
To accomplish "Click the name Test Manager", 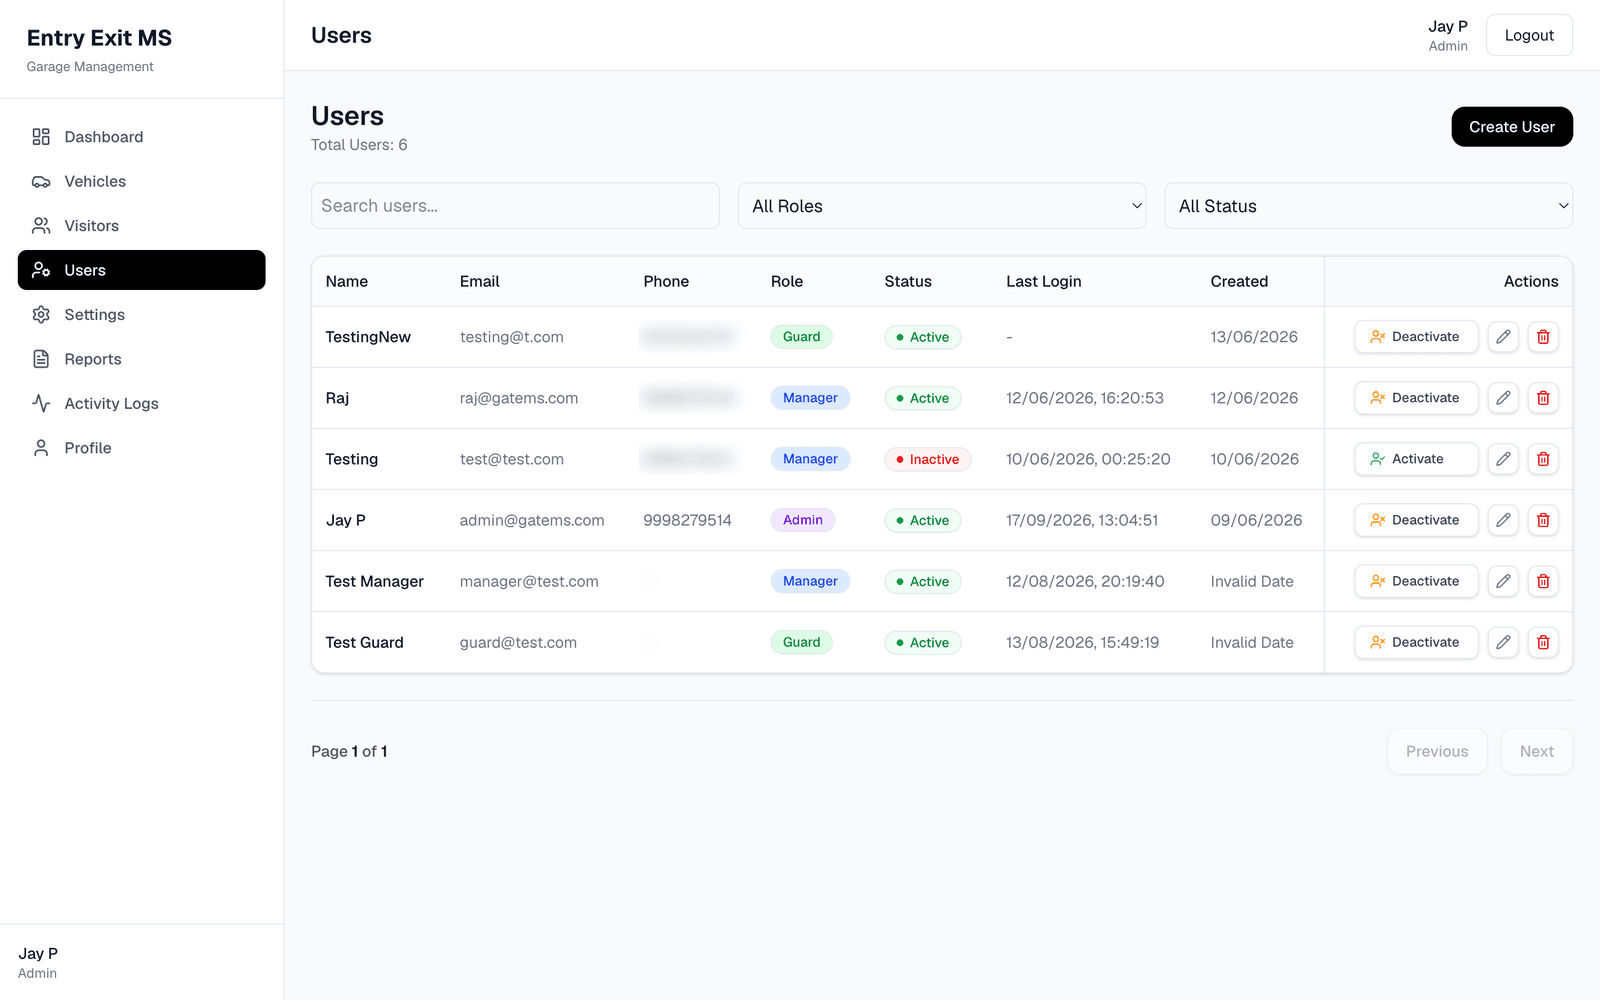I will (375, 581).
